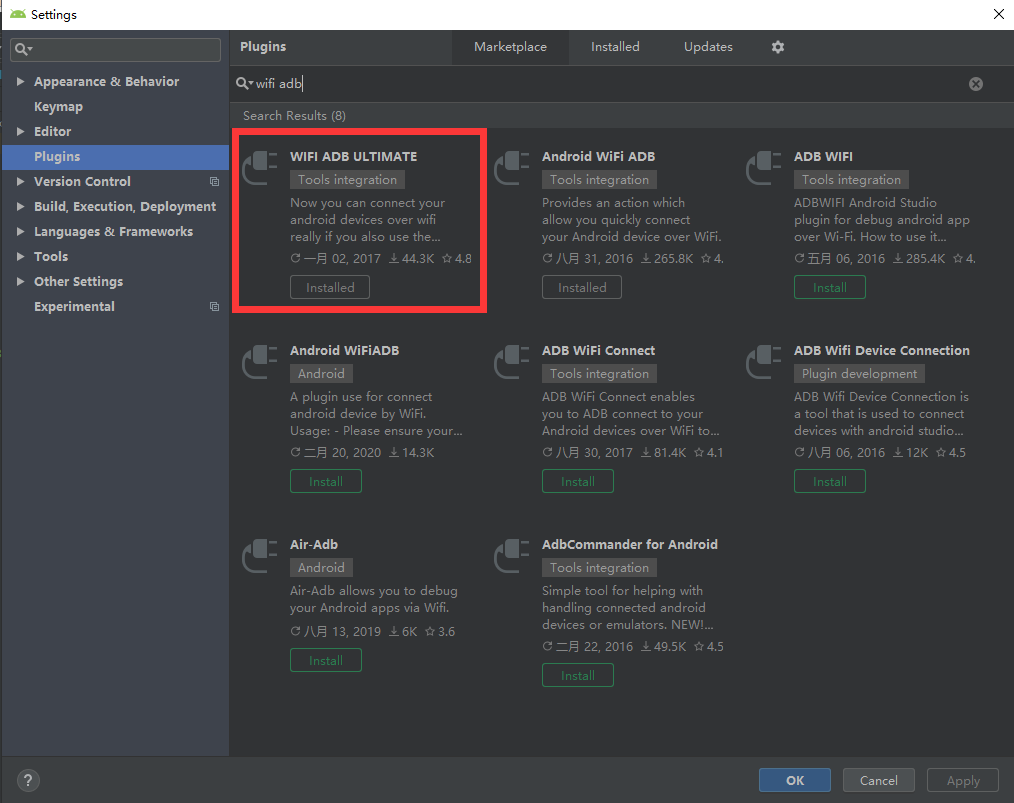Open ADB WIFI plugin title
The image size is (1014, 803).
click(x=823, y=156)
